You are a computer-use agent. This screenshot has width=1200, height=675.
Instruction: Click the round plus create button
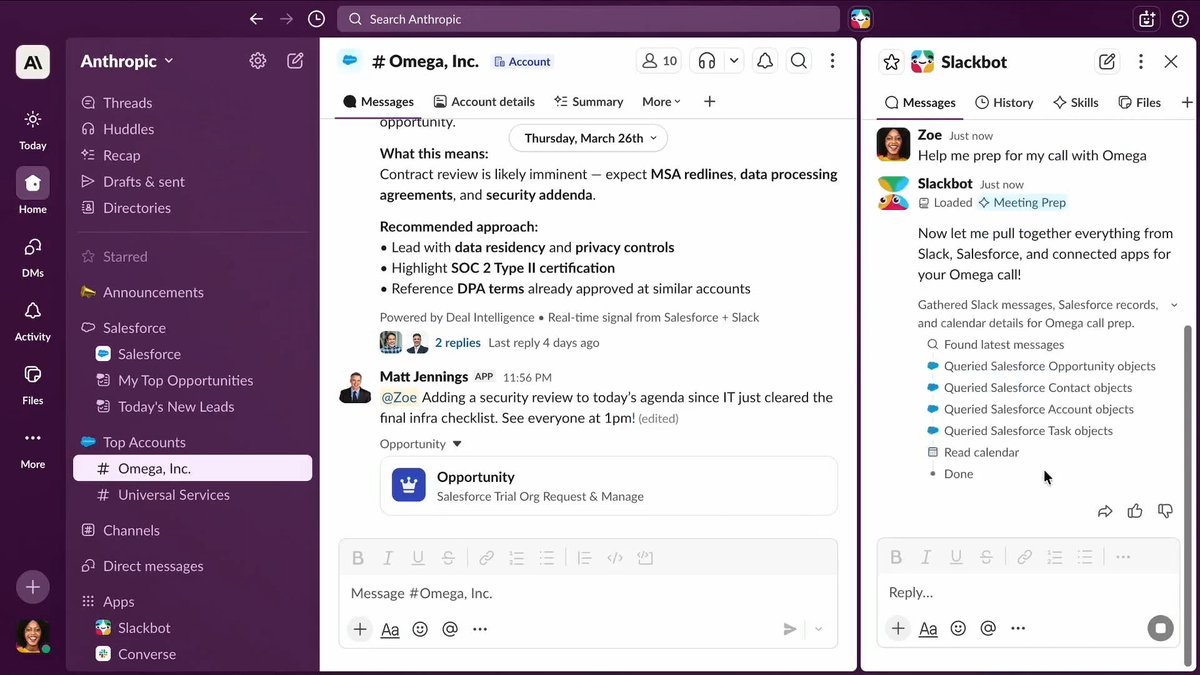[x=33, y=587]
